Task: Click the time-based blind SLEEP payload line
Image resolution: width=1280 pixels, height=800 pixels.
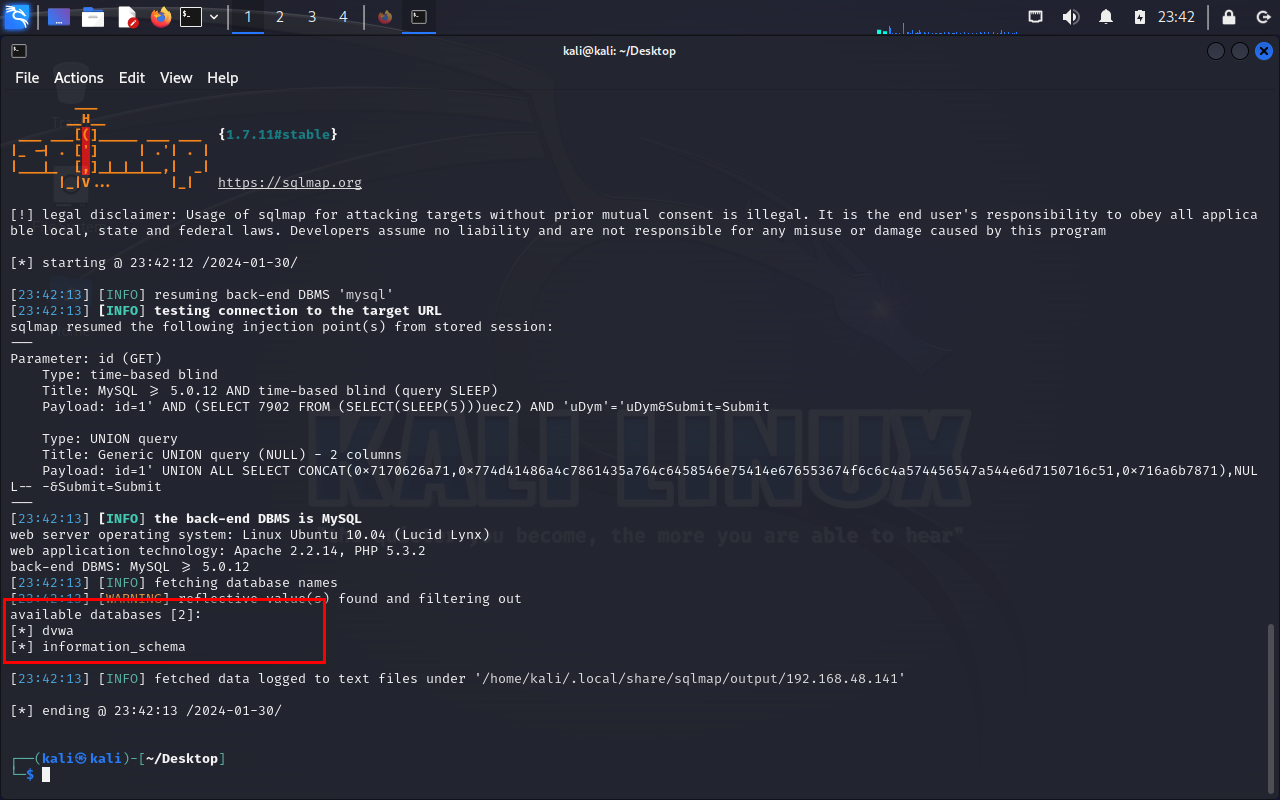Action: [406, 407]
